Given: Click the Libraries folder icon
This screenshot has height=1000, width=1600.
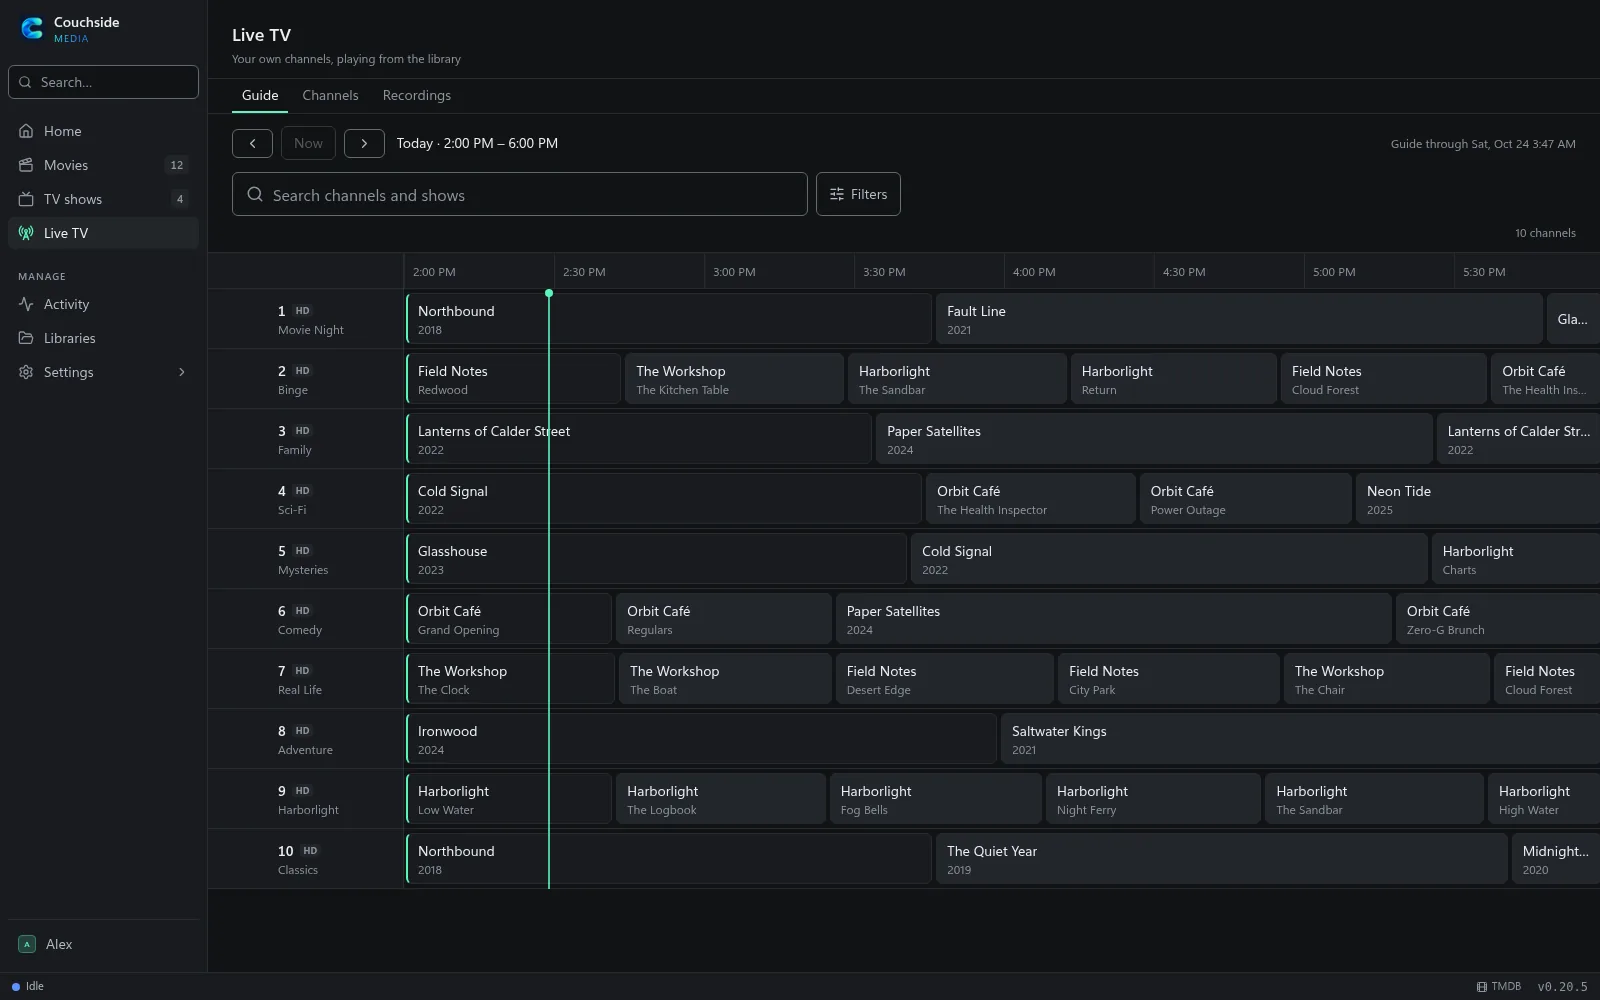Looking at the screenshot, I should coord(26,338).
